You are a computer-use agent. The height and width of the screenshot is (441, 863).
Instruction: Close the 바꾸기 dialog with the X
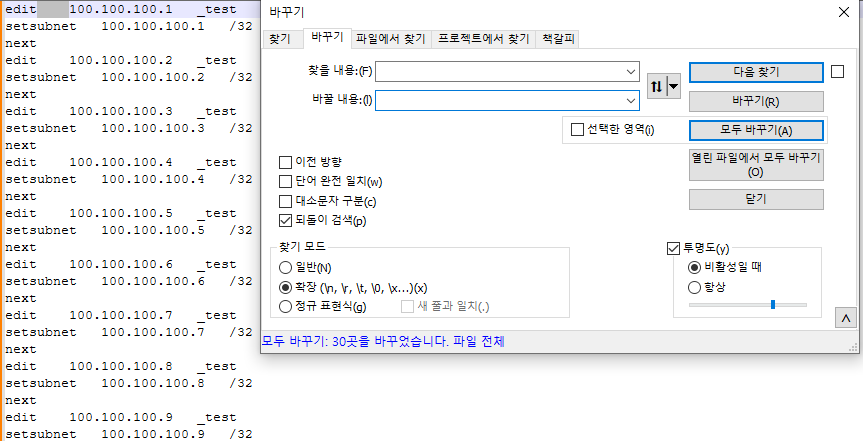[x=843, y=12]
